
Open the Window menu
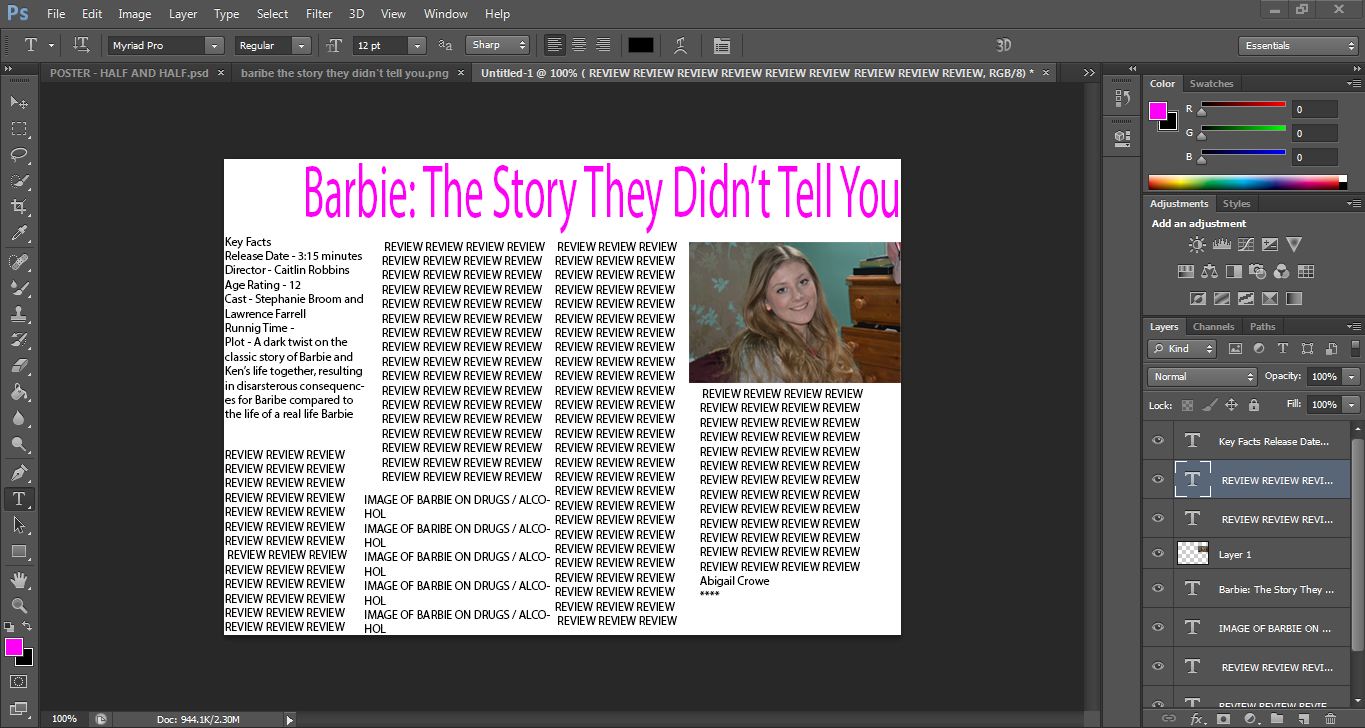[446, 14]
